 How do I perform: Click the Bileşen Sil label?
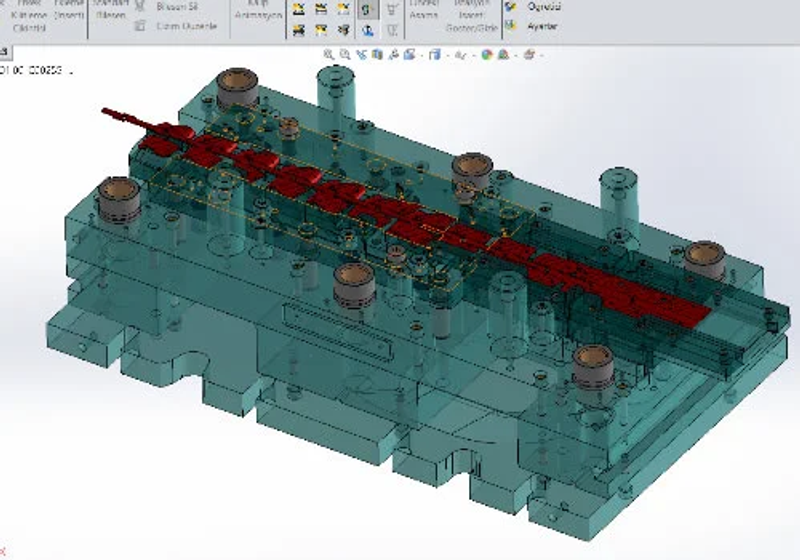tap(177, 7)
